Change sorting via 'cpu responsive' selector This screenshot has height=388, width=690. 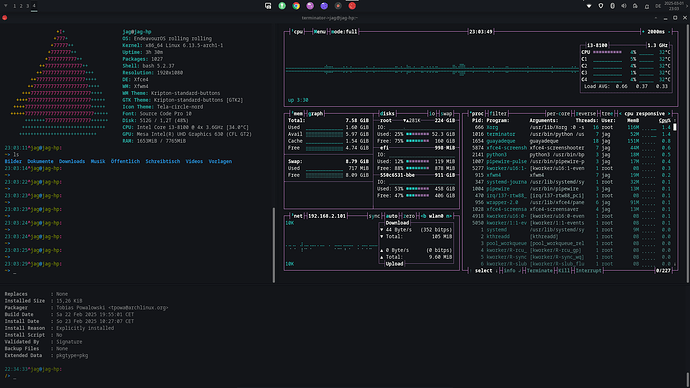(x=645, y=113)
